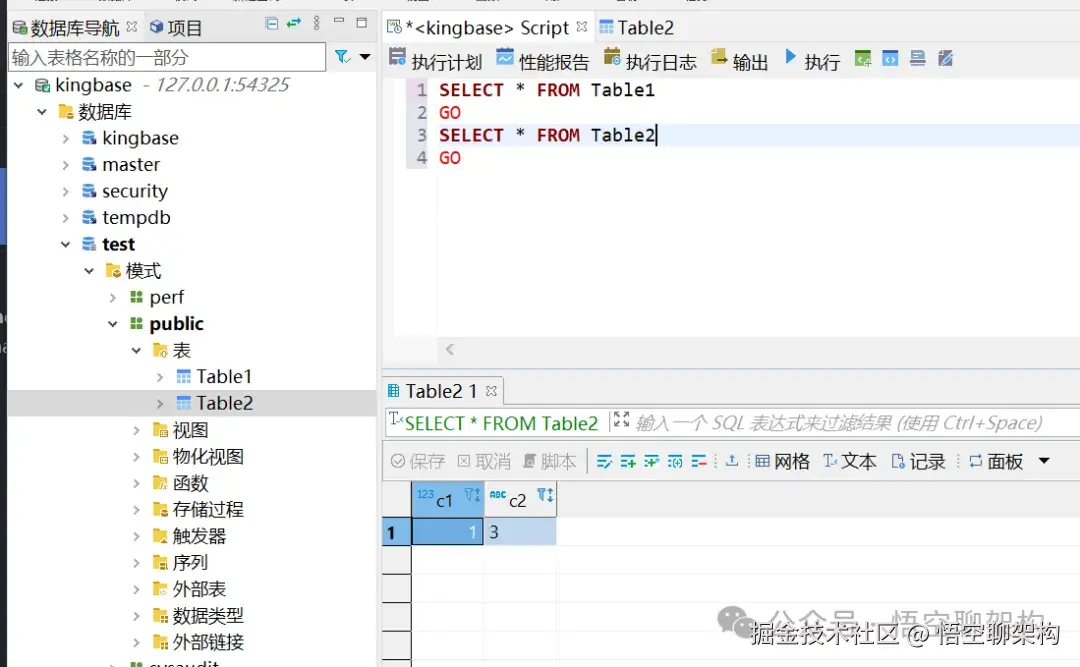Close the Table2 1 results tab

click(491, 391)
